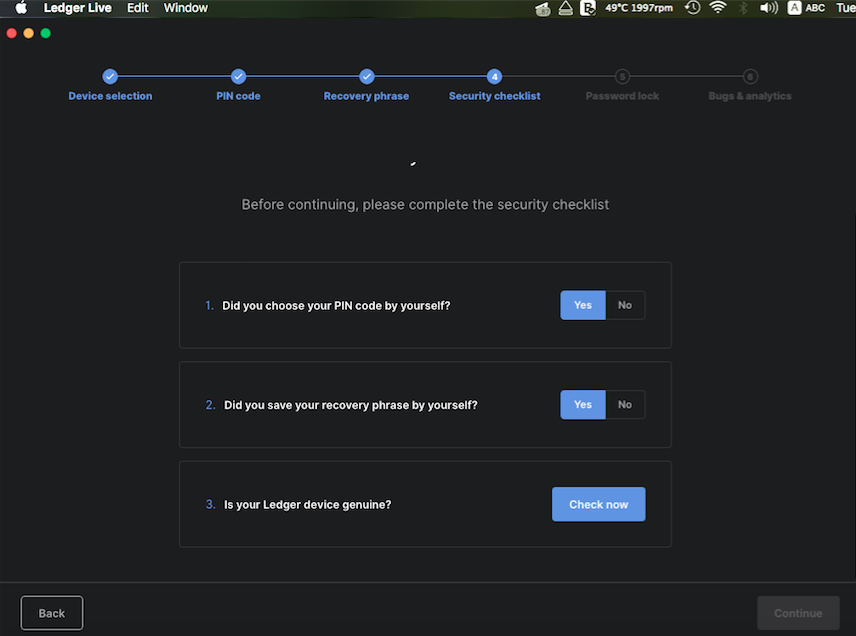Image resolution: width=856 pixels, height=636 pixels.
Task: Click the Recovery phrase step checkmark circle
Action: point(366,76)
